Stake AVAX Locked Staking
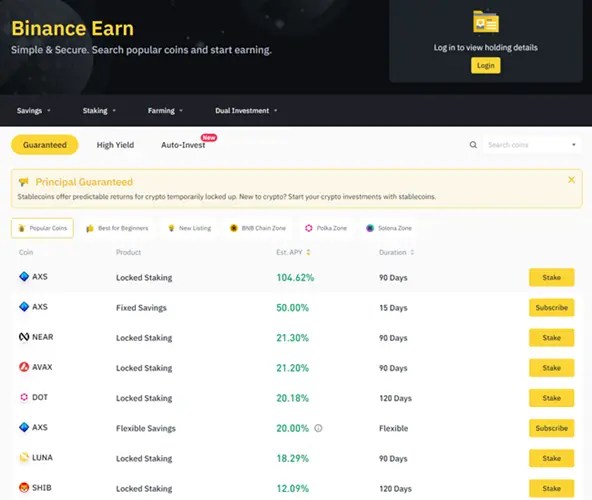Screen dimensions: 592x500 [552, 368]
